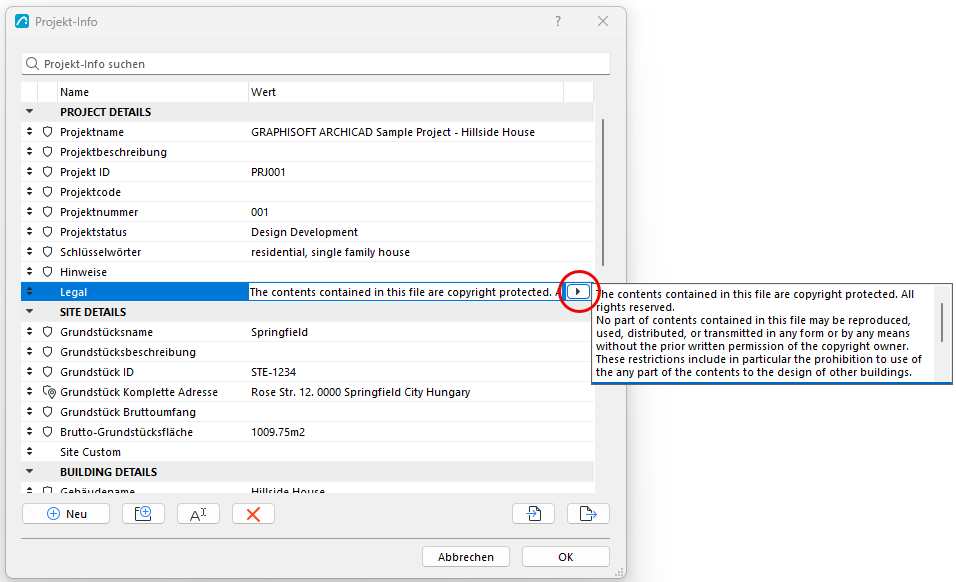Click the Projektnummer value 001
Image resolution: width=956 pixels, height=582 pixels.
[x=260, y=212]
